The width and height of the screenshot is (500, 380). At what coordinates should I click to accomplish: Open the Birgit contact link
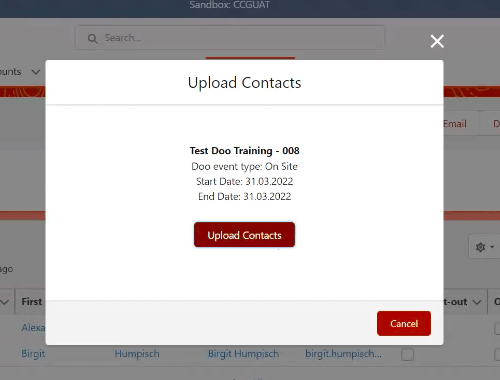pyautogui.click(x=33, y=354)
